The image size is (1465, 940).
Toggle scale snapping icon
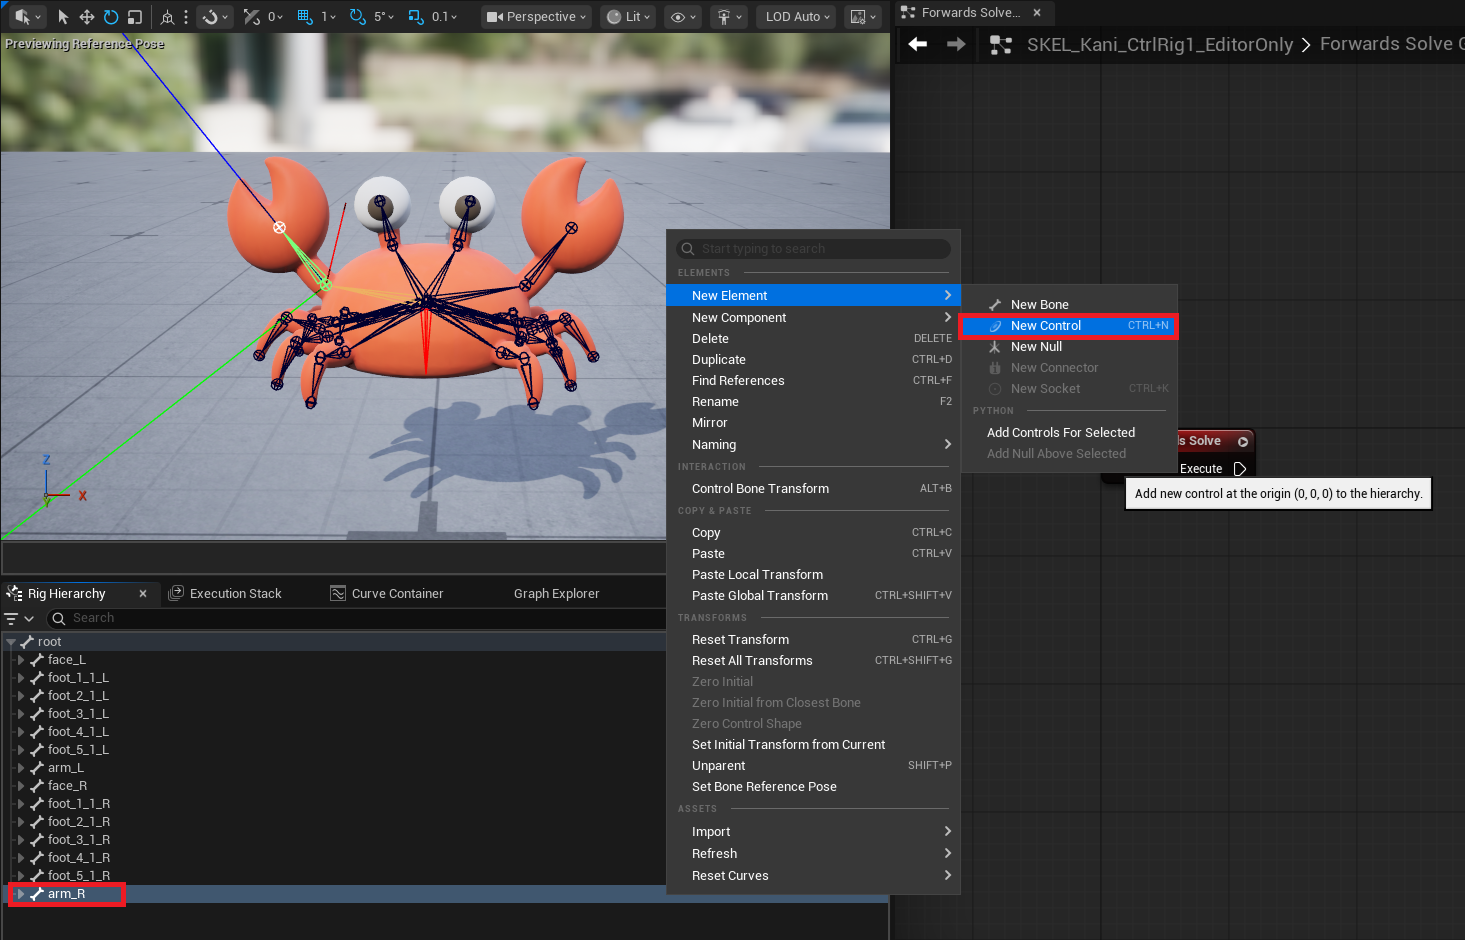(x=416, y=17)
